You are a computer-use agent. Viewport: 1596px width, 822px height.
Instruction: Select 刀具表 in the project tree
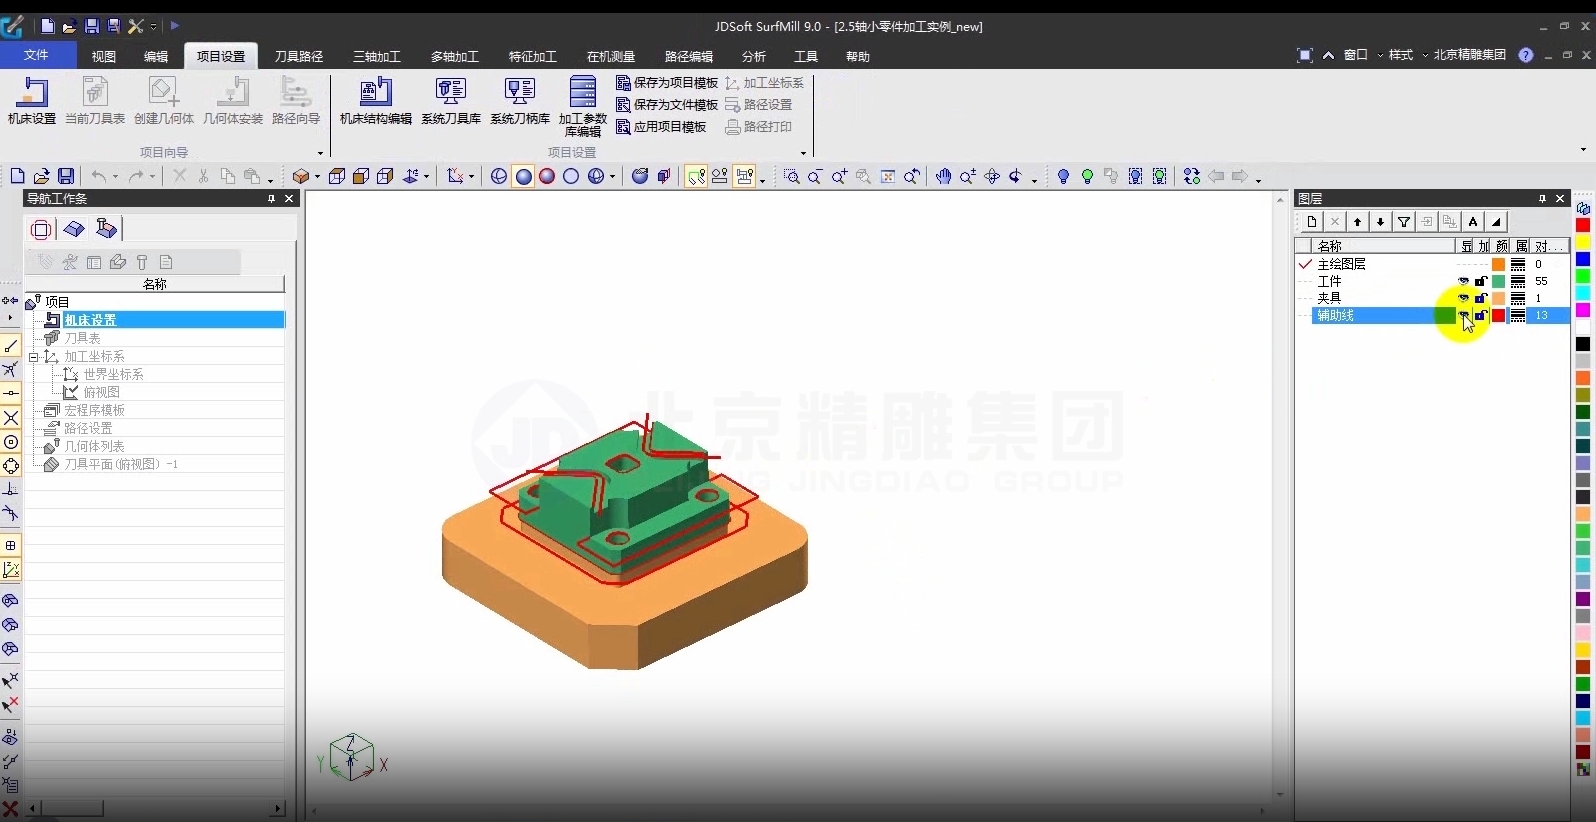(x=82, y=338)
